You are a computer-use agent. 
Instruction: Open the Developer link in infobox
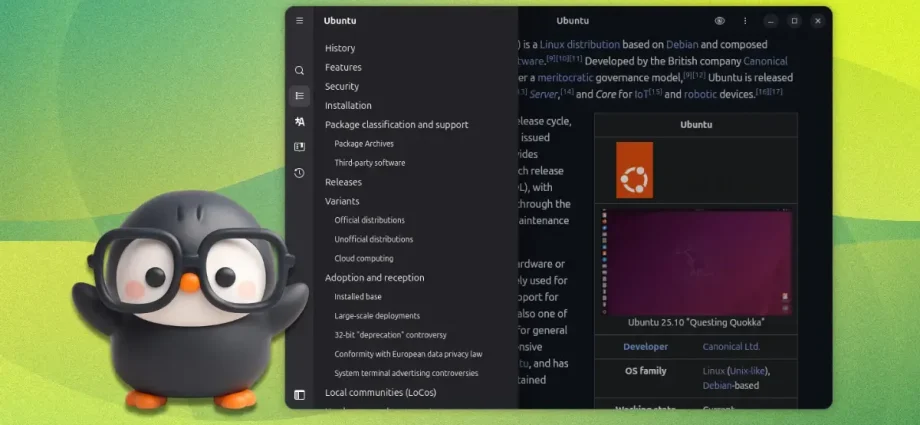click(645, 346)
